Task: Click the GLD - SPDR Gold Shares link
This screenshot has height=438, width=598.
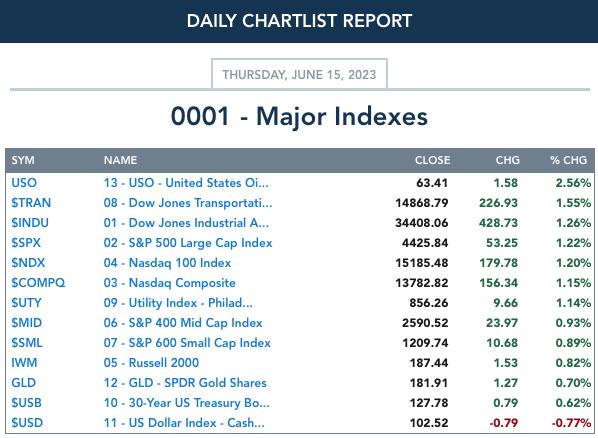Action: (x=185, y=383)
